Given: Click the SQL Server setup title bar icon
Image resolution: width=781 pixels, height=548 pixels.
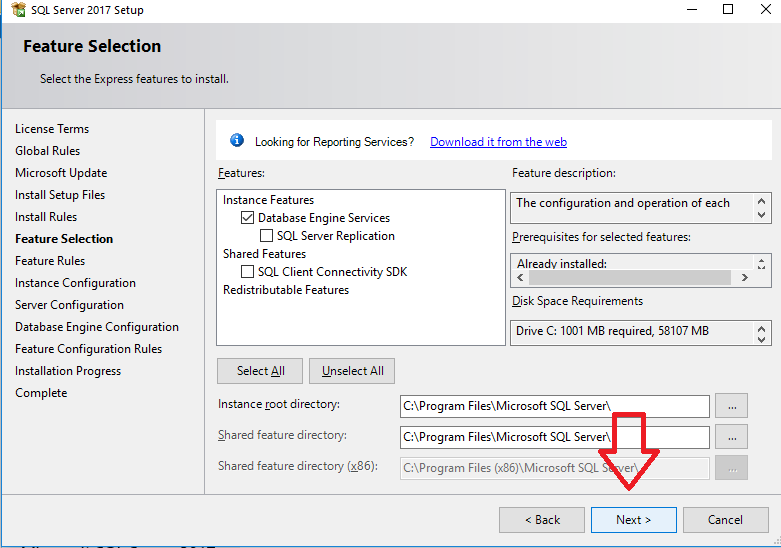Looking at the screenshot, I should 19,10.
